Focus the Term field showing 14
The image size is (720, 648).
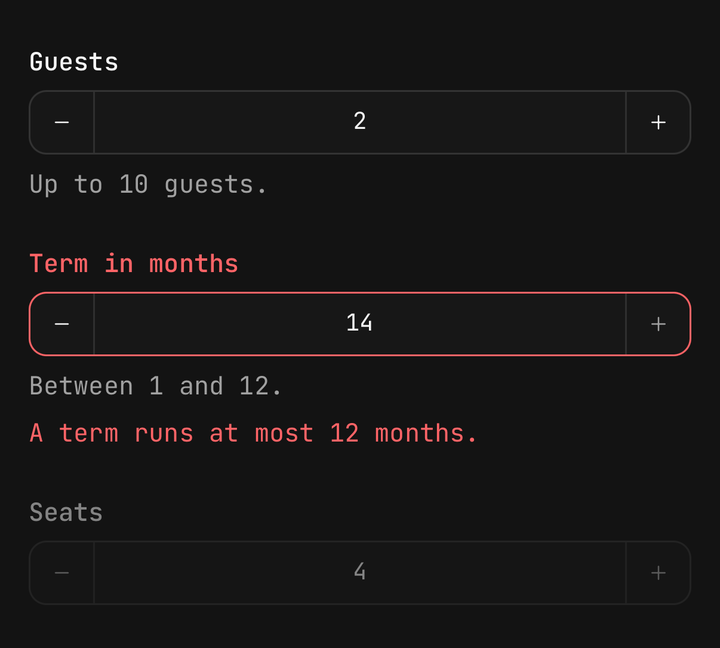click(360, 324)
